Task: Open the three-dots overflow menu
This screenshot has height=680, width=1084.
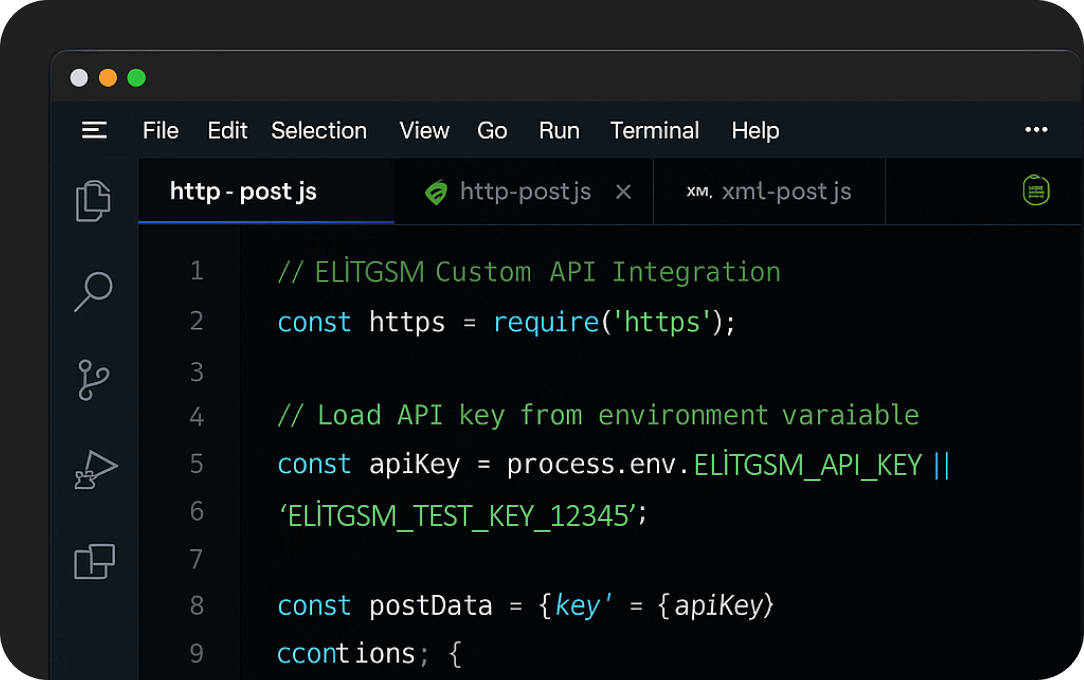Action: pos(1036,129)
